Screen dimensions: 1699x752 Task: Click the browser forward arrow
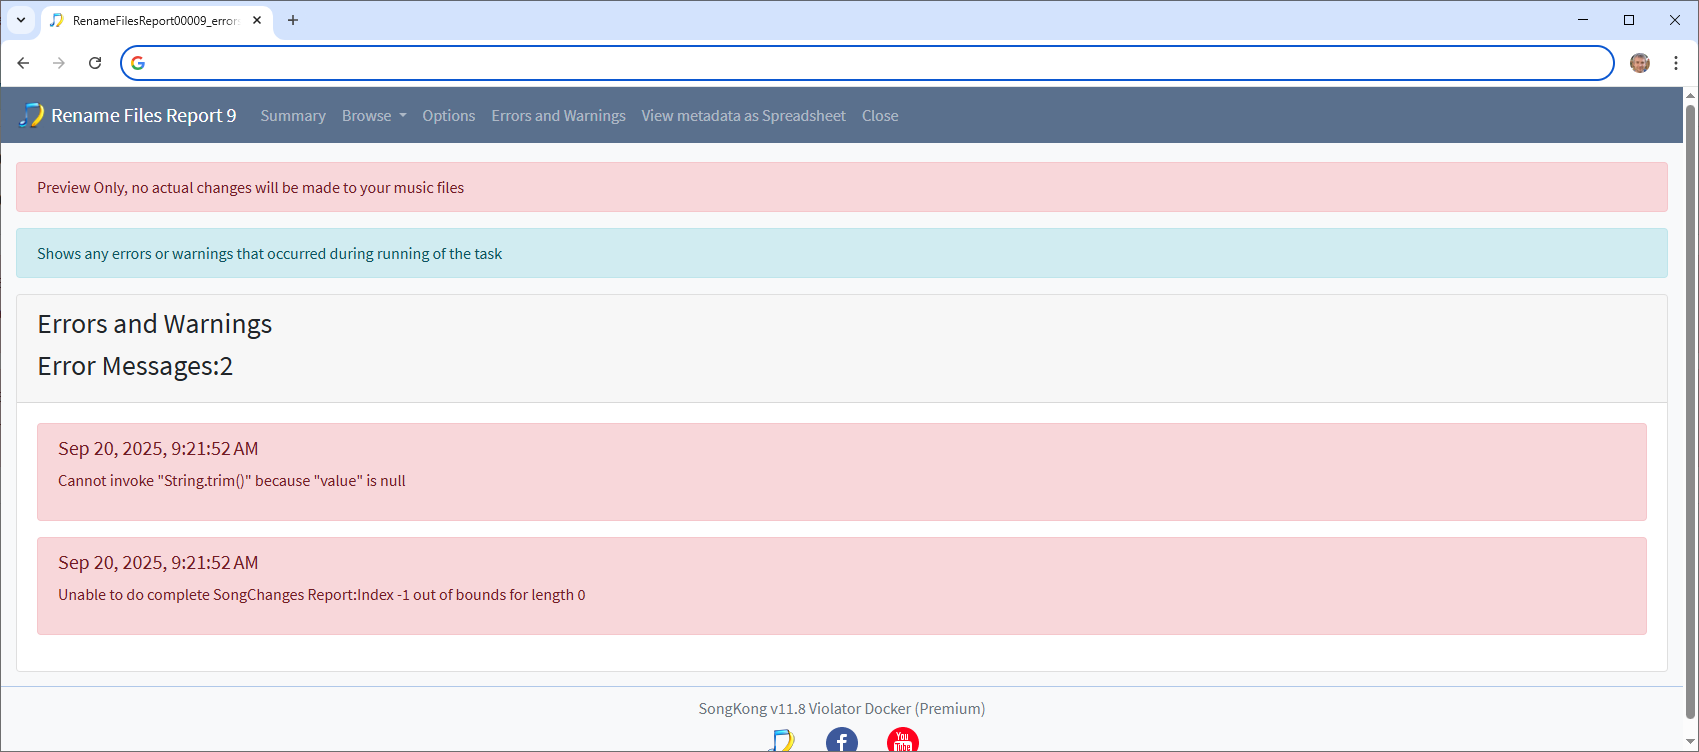pyautogui.click(x=59, y=63)
